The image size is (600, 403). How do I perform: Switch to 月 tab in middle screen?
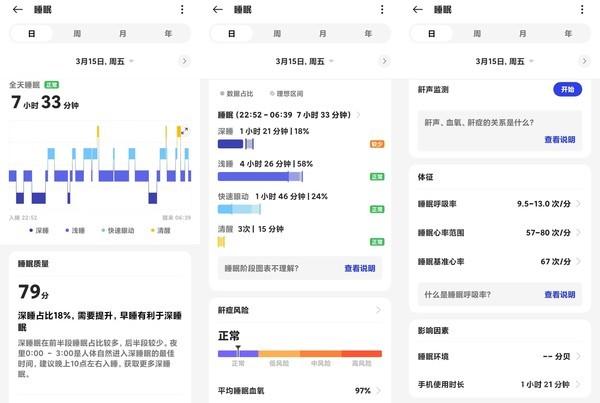point(323,34)
